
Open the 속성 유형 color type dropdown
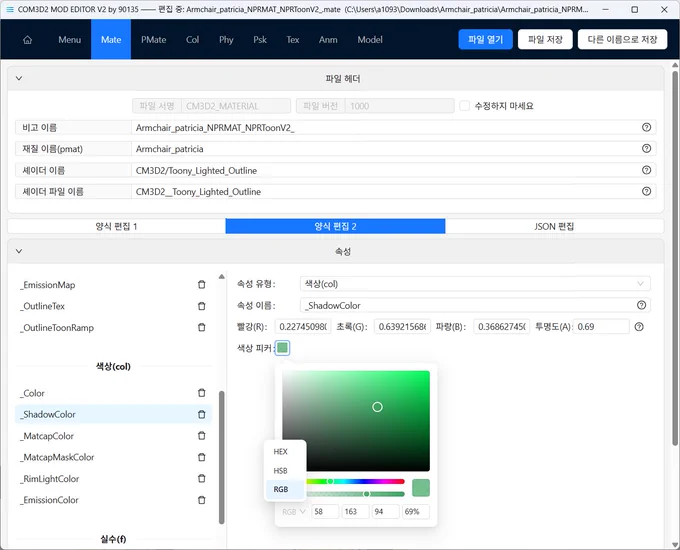[x=475, y=284]
